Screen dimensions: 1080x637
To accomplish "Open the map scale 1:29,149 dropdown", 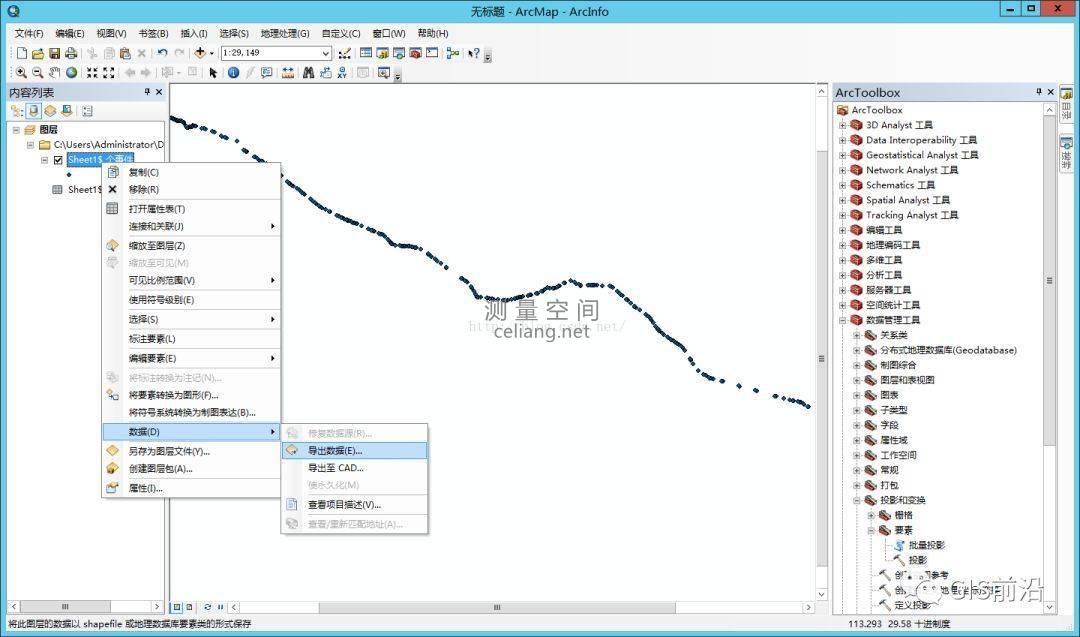I will click(326, 53).
